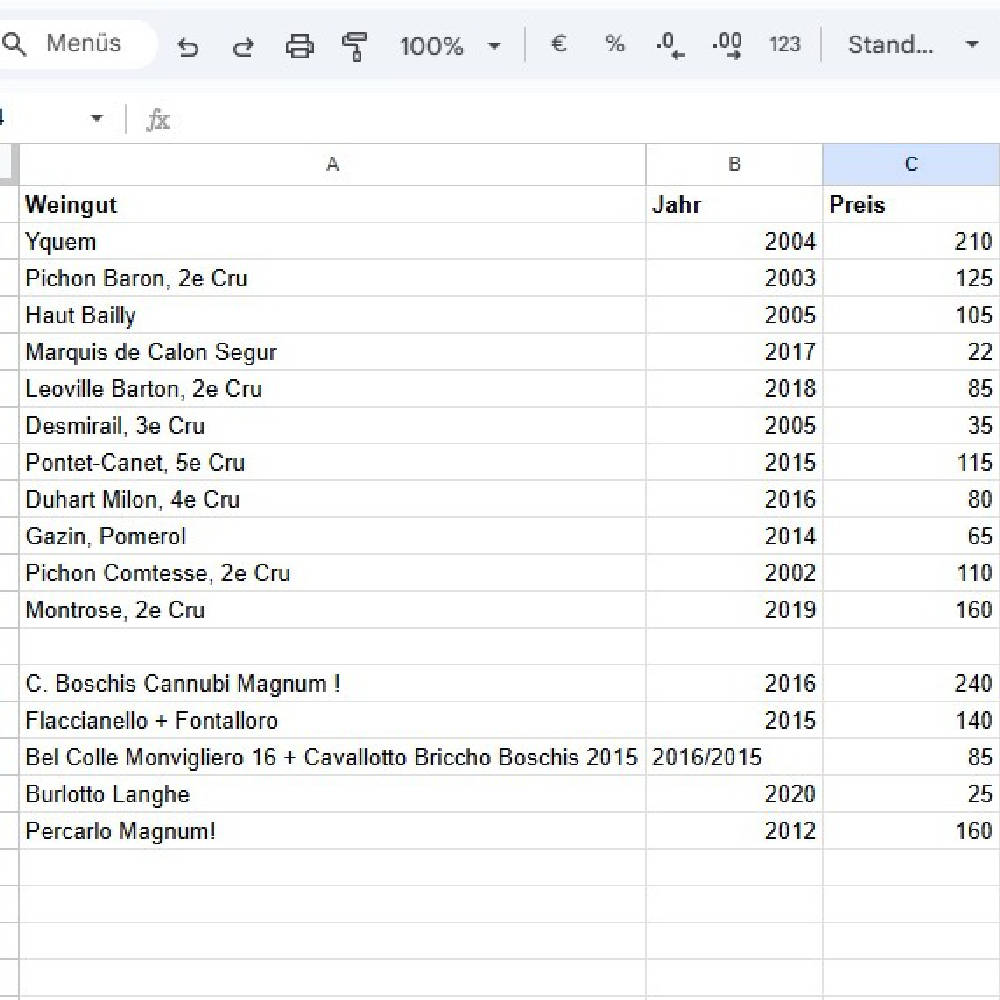
Task: Select column B header
Action: pos(734,165)
